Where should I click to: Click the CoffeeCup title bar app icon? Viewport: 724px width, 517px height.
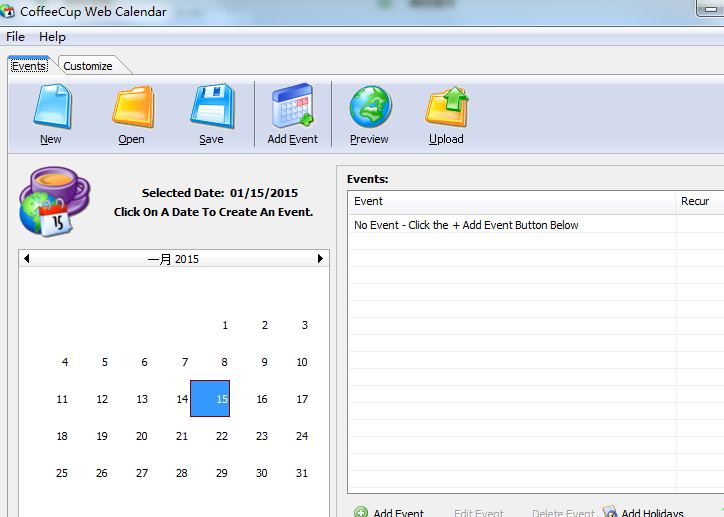click(7, 11)
